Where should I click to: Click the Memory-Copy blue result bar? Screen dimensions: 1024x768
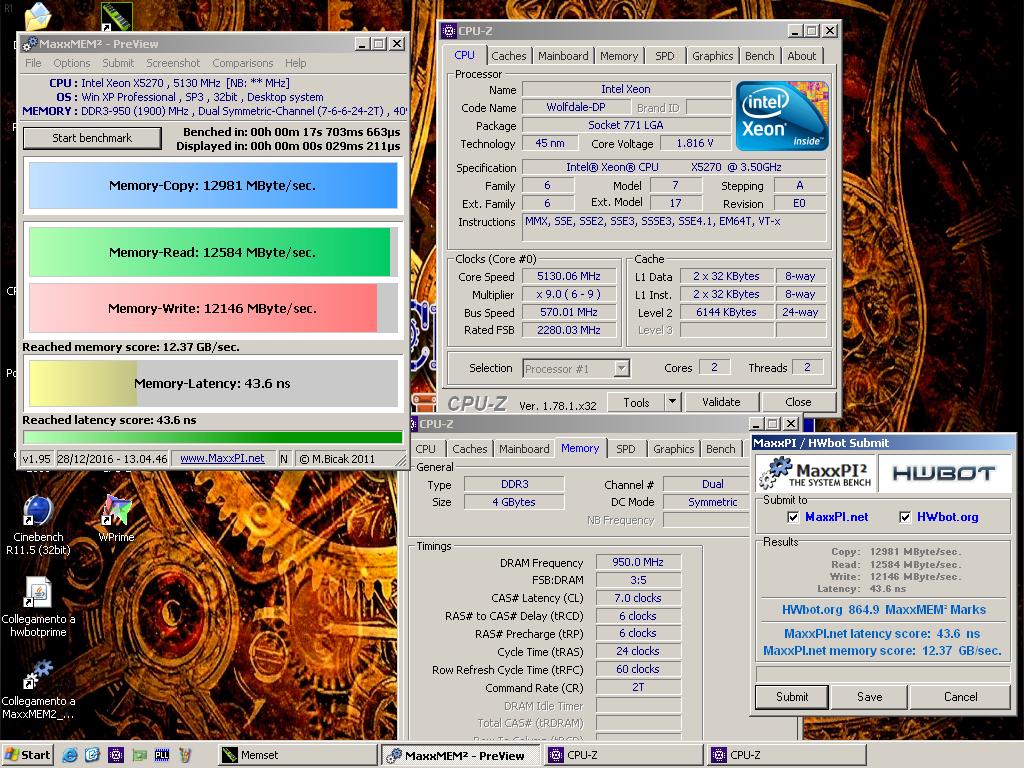pyautogui.click(x=213, y=185)
